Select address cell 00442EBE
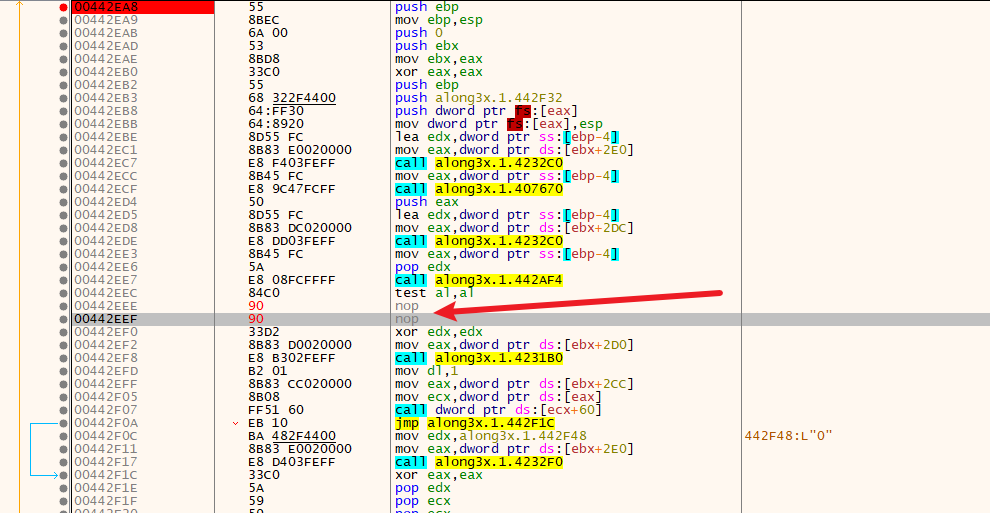The image size is (990, 513). point(106,137)
